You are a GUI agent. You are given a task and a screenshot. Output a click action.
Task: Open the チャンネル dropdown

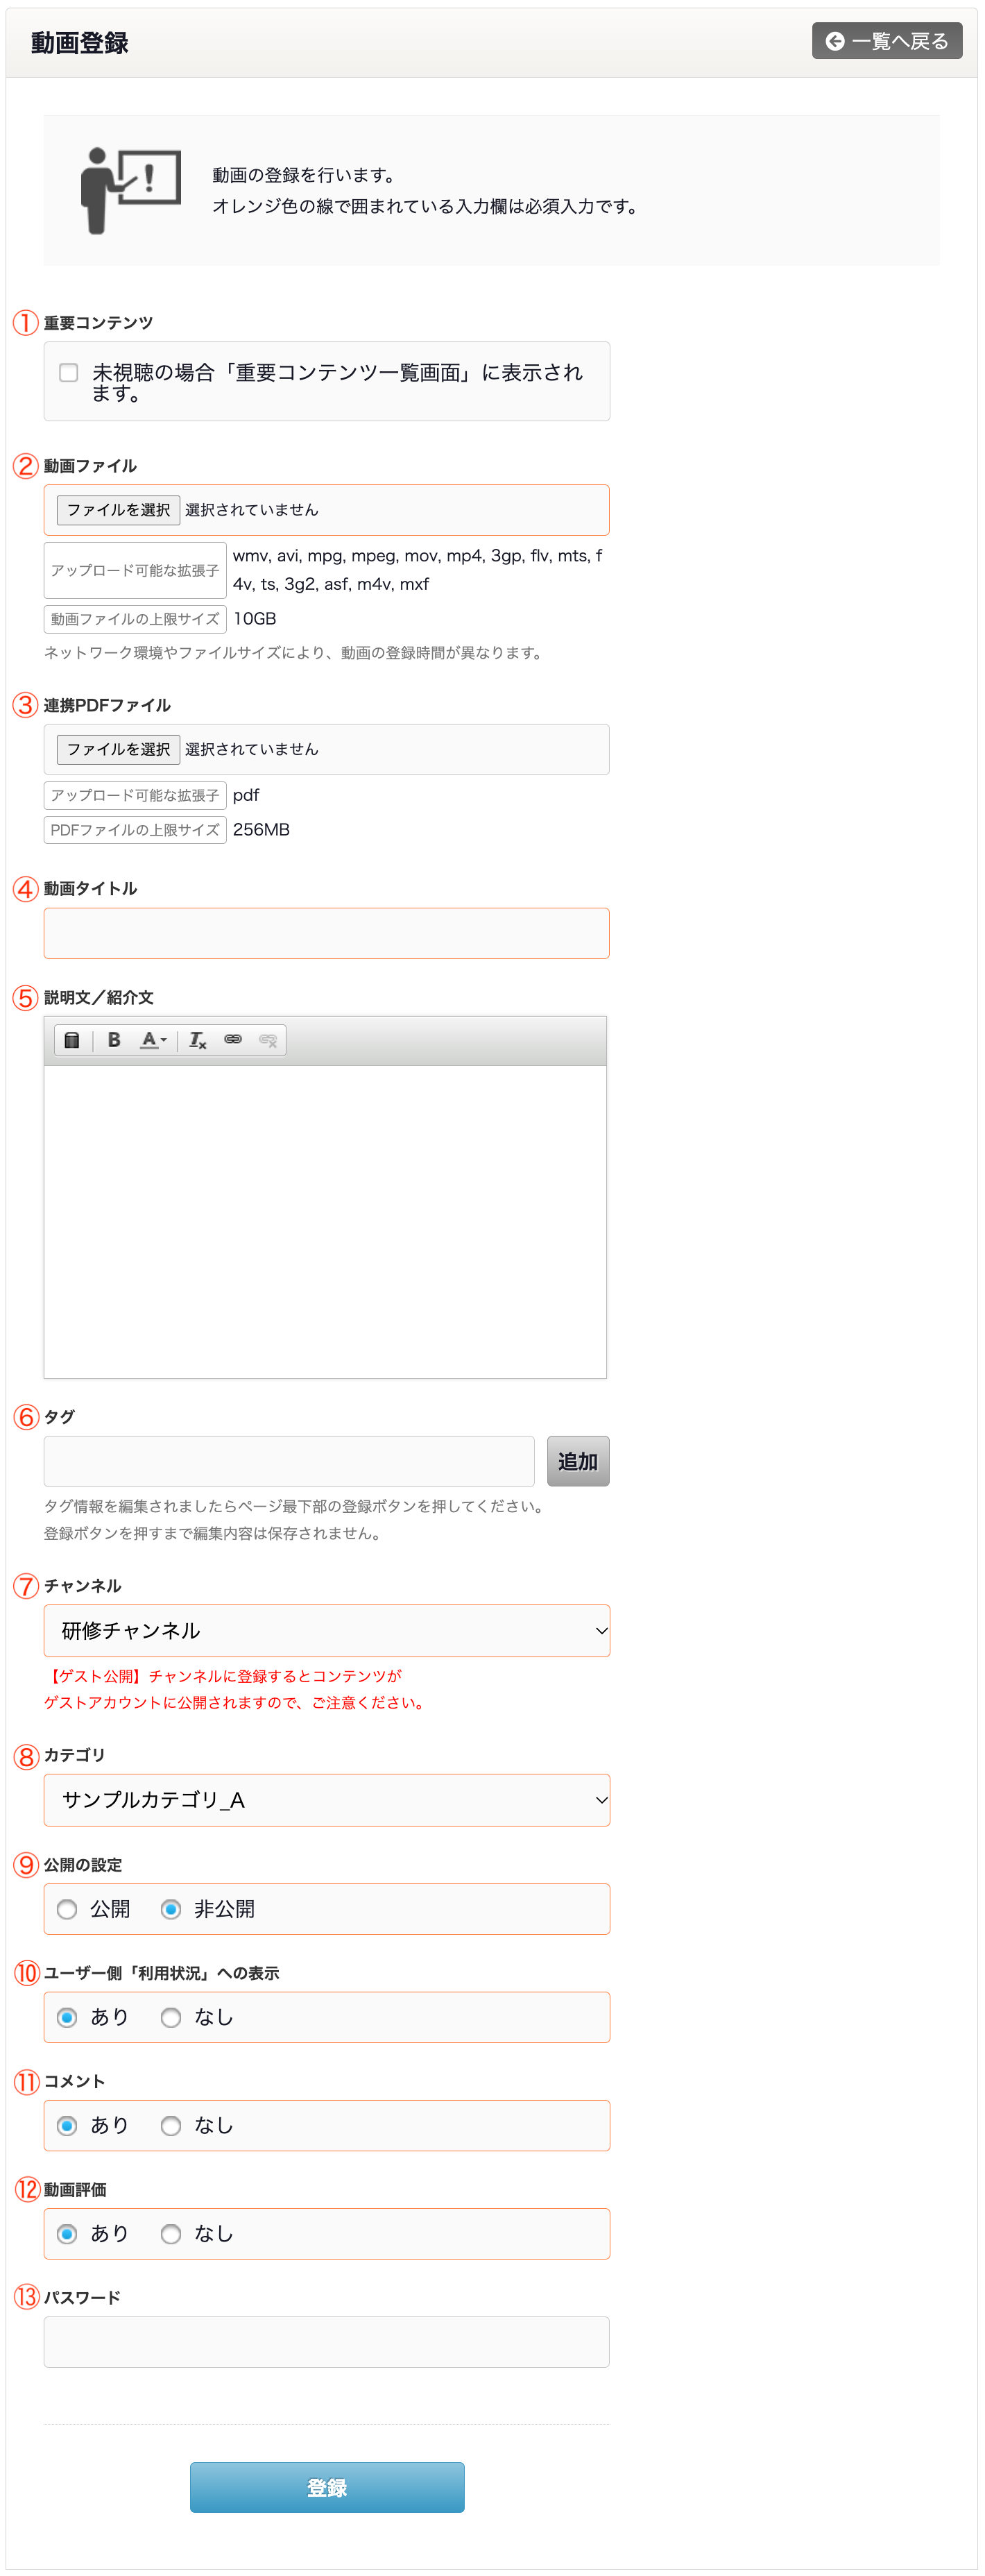point(327,1631)
